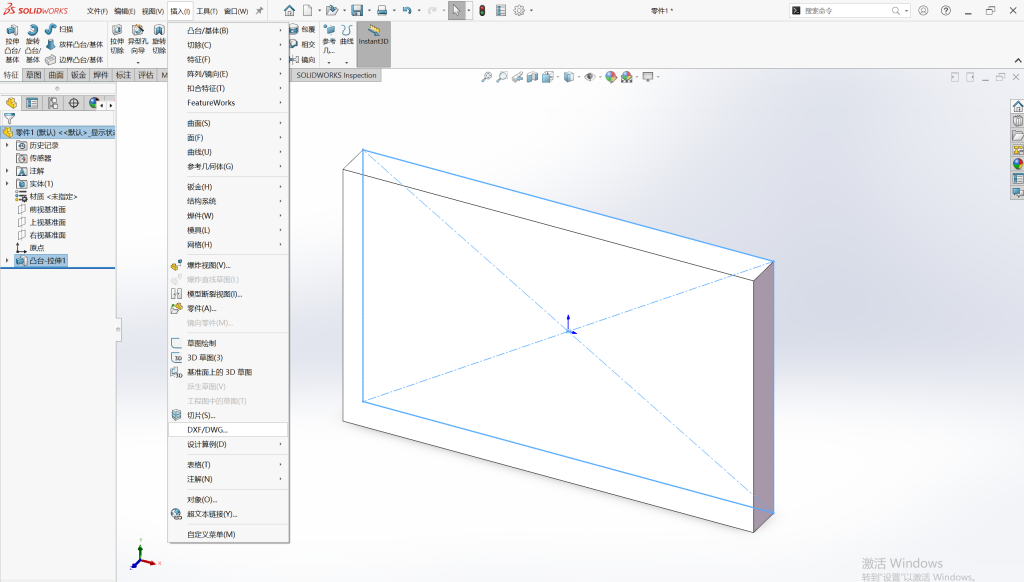Click the Revolved Boss/Base (旋转凸台/基体) icon

(x=33, y=31)
